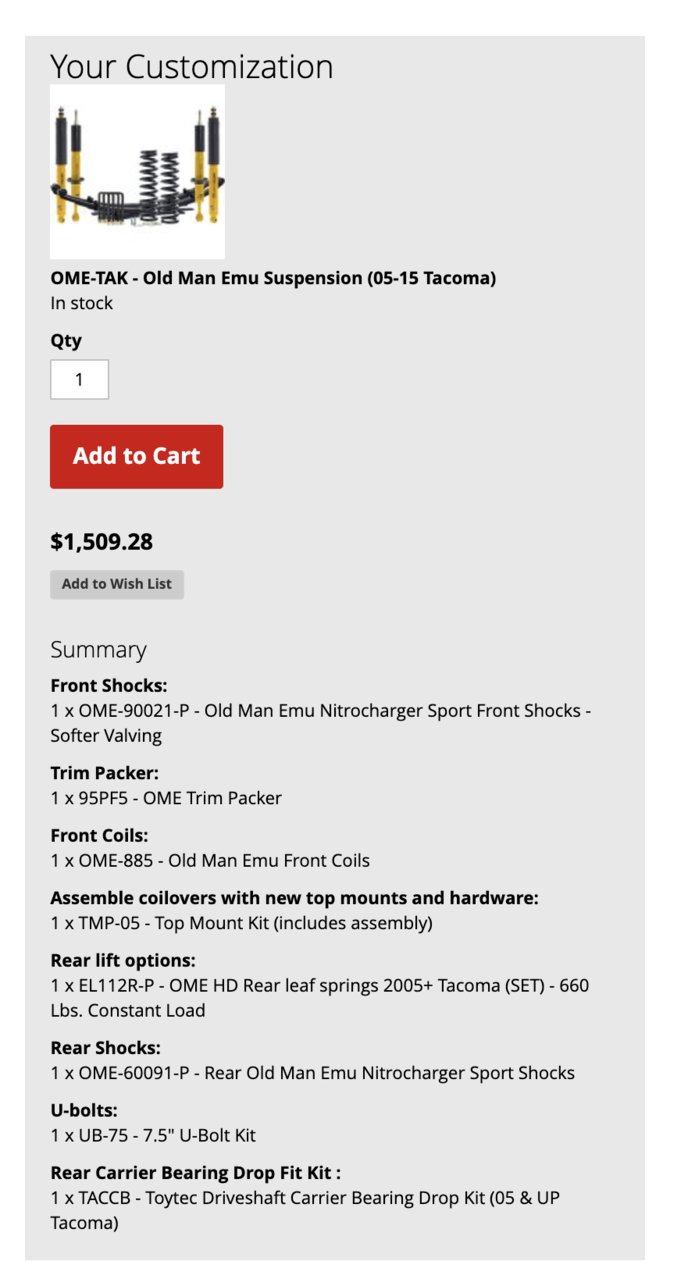
Task: Select the OME-60091-P Rear Nitrocharger Sport Shocks line
Action: point(313,1073)
